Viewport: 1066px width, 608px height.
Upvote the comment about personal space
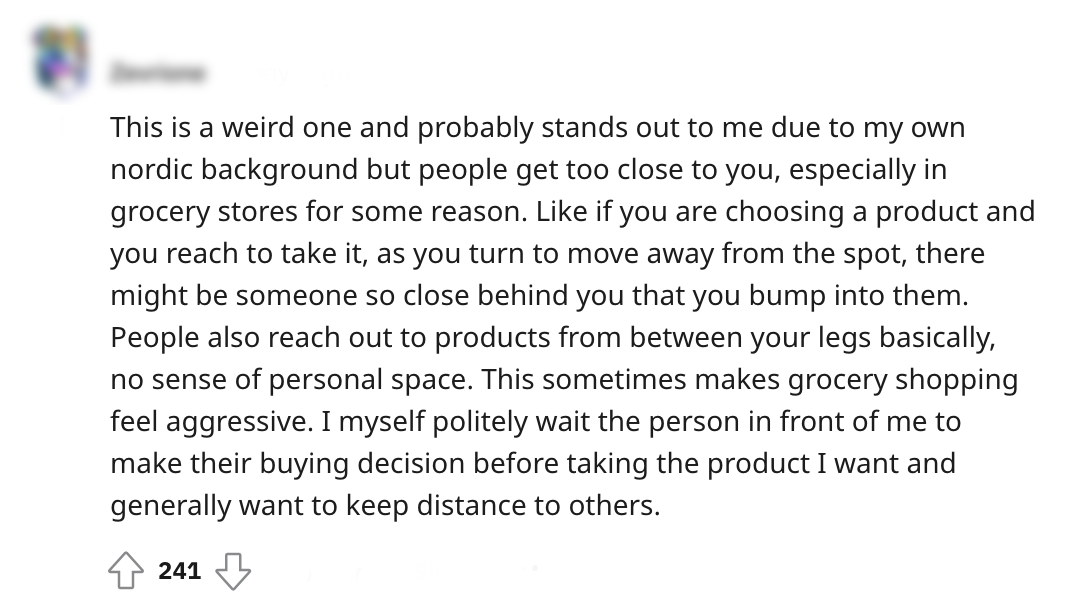coord(126,572)
